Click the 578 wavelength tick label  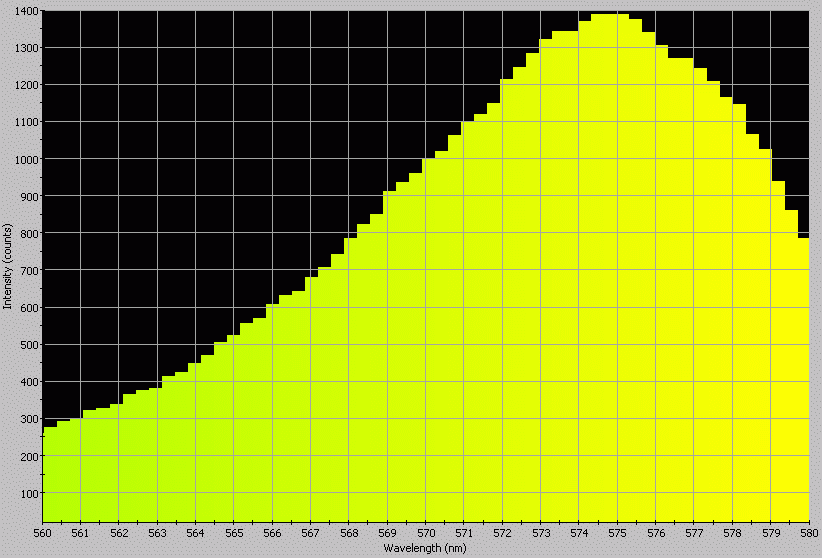pyautogui.click(x=732, y=532)
